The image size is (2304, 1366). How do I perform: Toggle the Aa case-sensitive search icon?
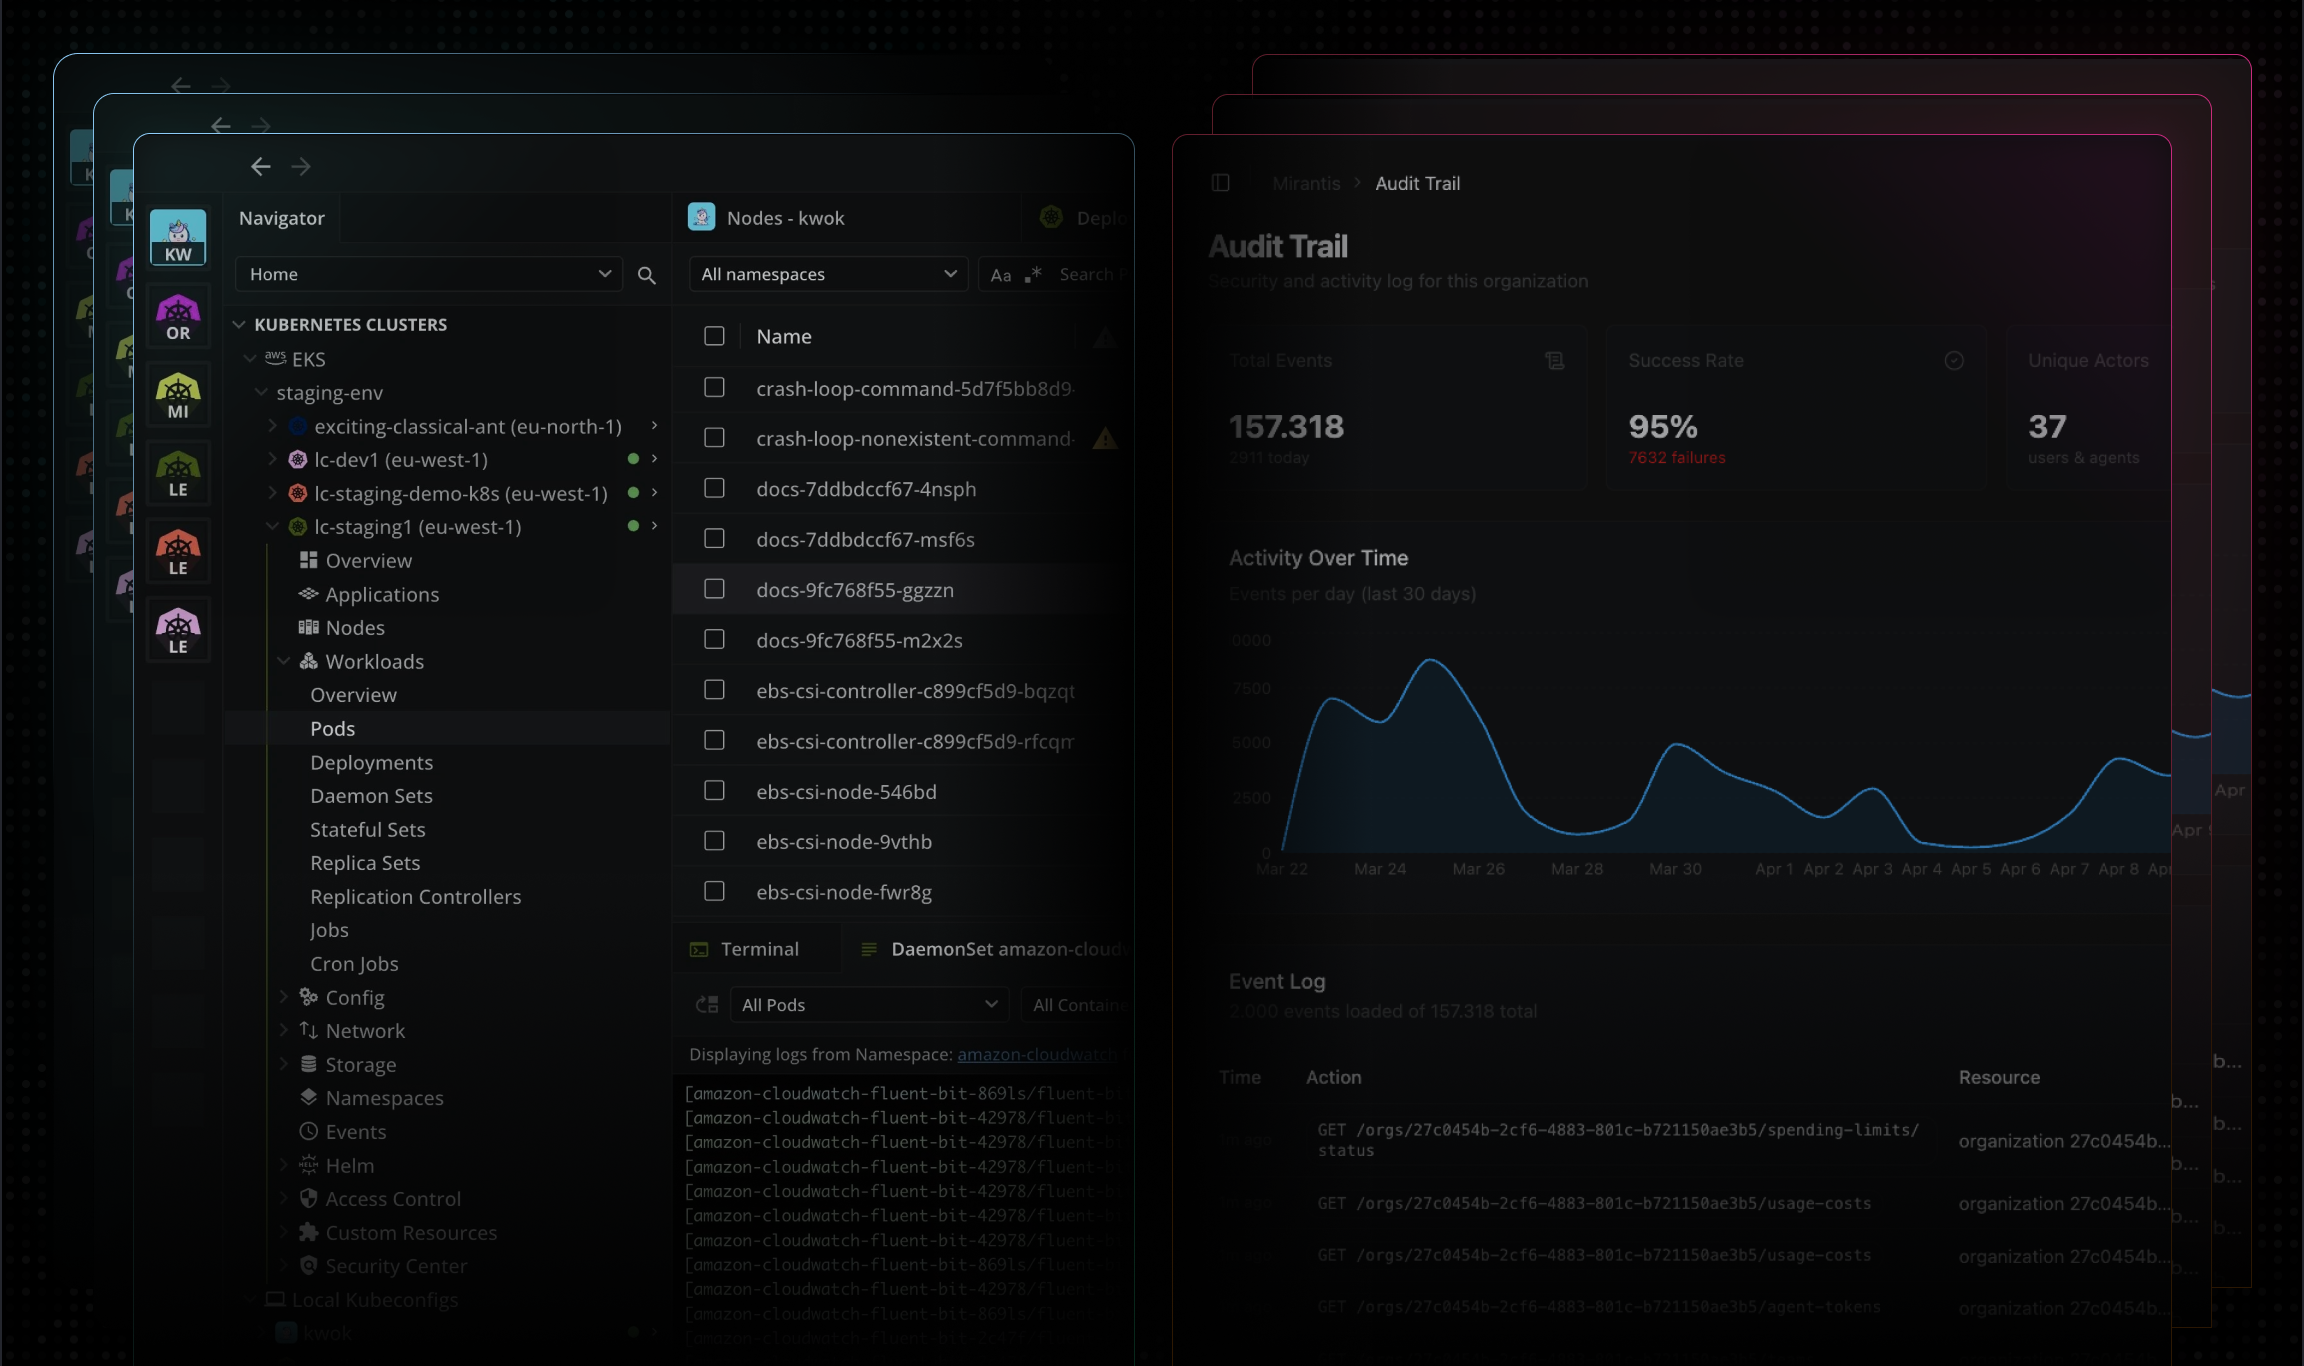1000,275
